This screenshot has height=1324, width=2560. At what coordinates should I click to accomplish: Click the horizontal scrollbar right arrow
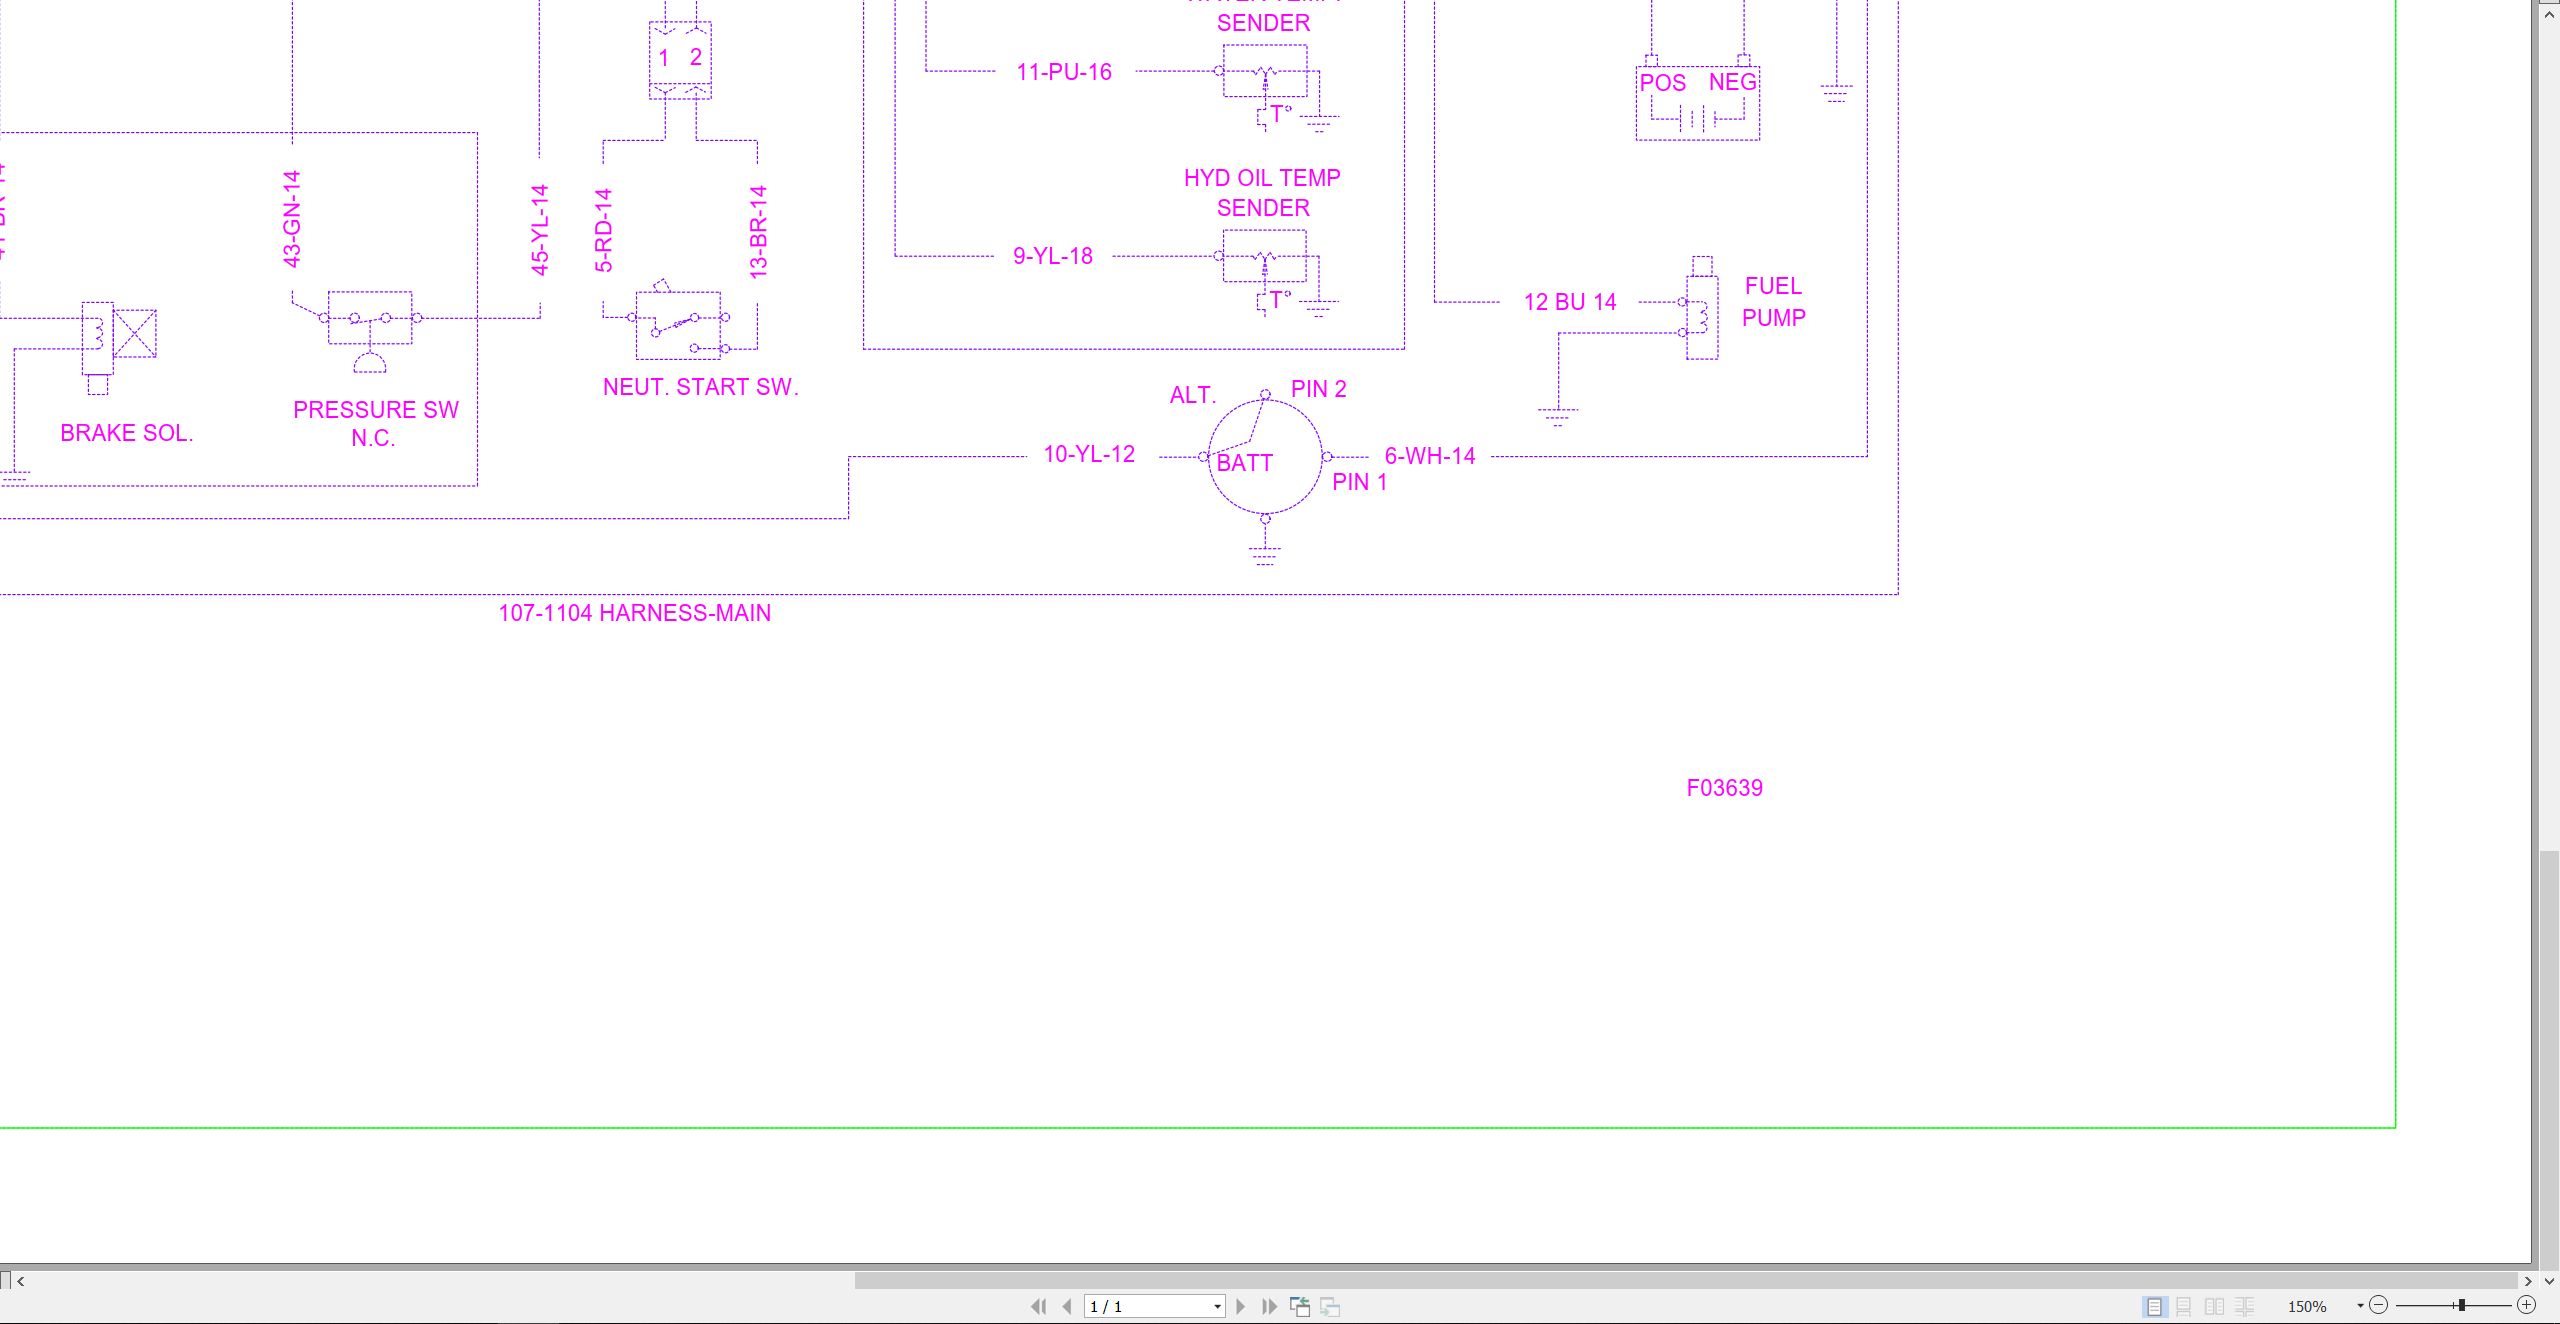(x=2528, y=1280)
